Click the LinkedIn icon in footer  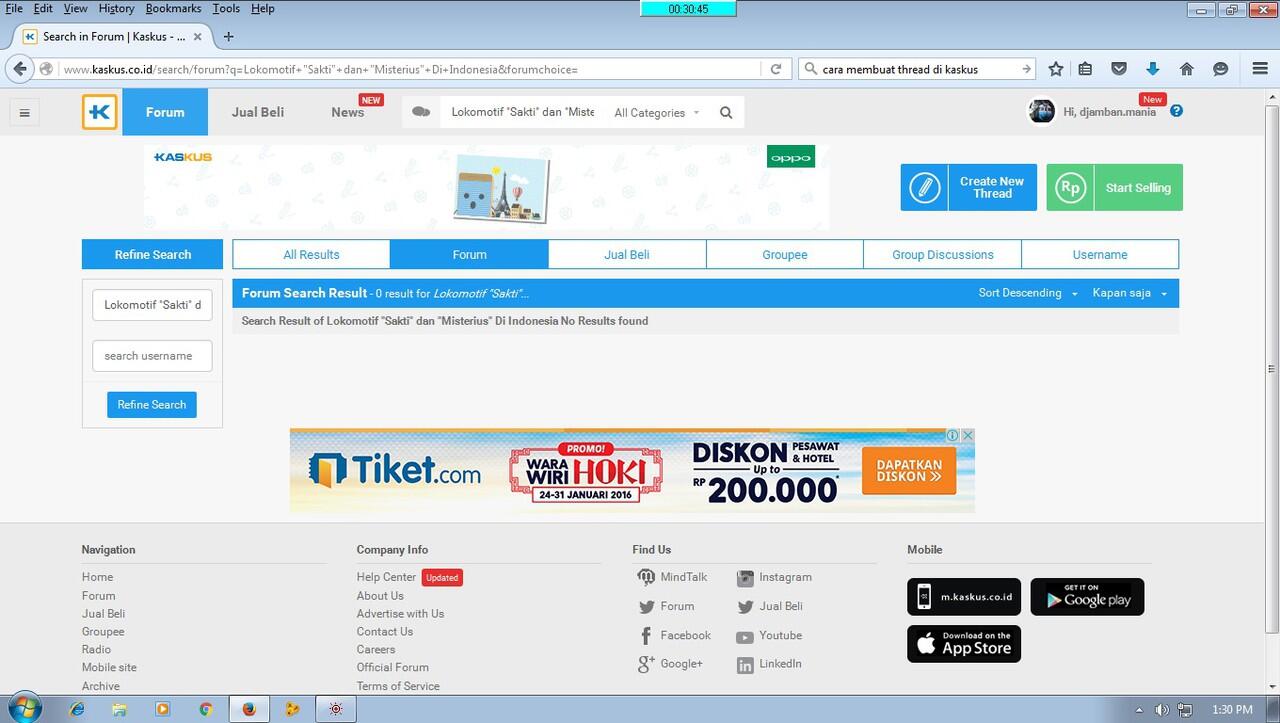[x=745, y=665]
